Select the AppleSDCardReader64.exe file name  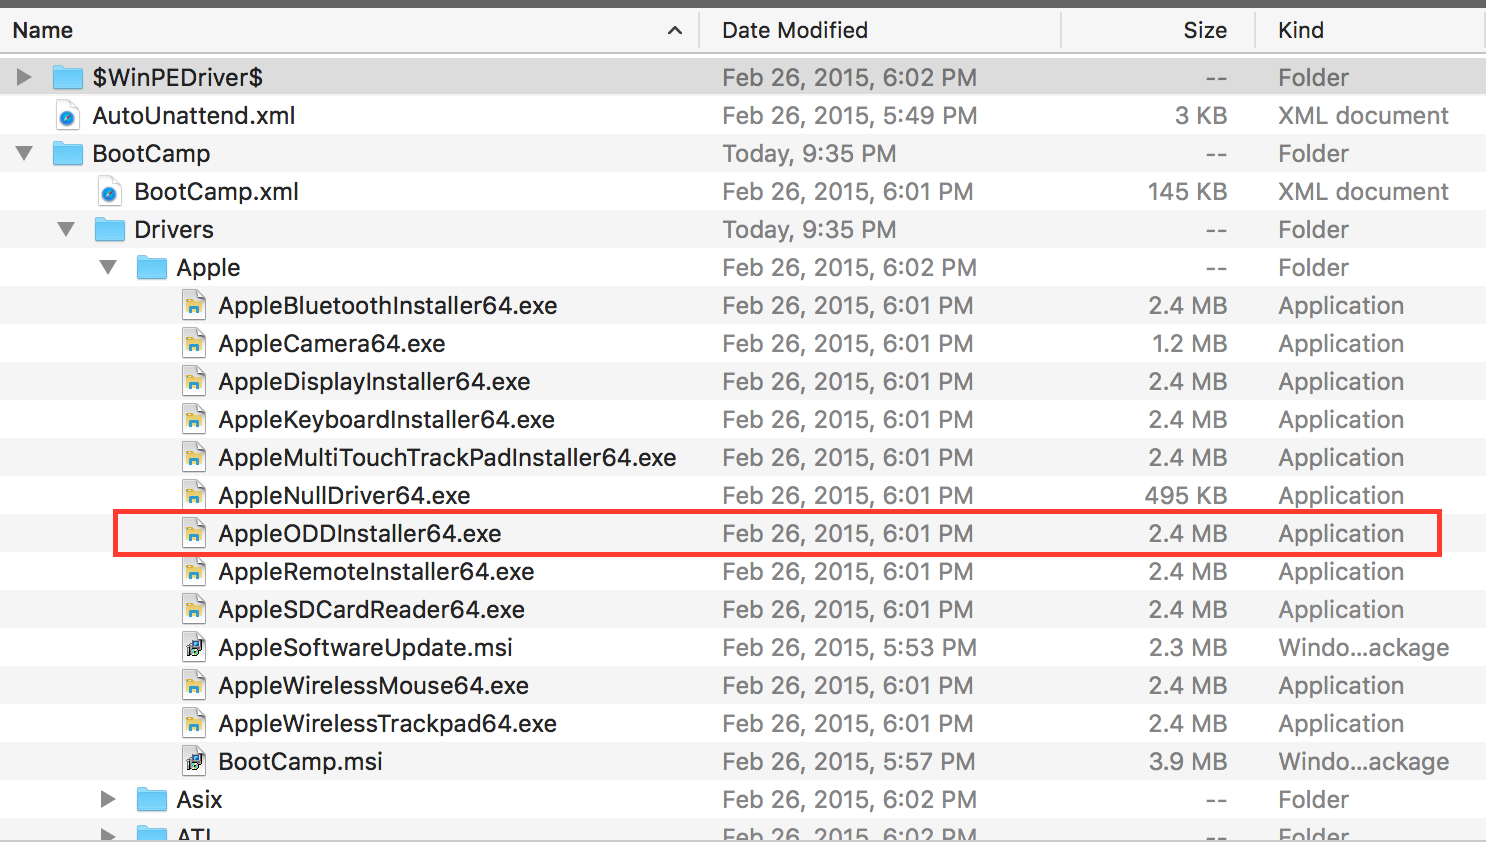(372, 609)
